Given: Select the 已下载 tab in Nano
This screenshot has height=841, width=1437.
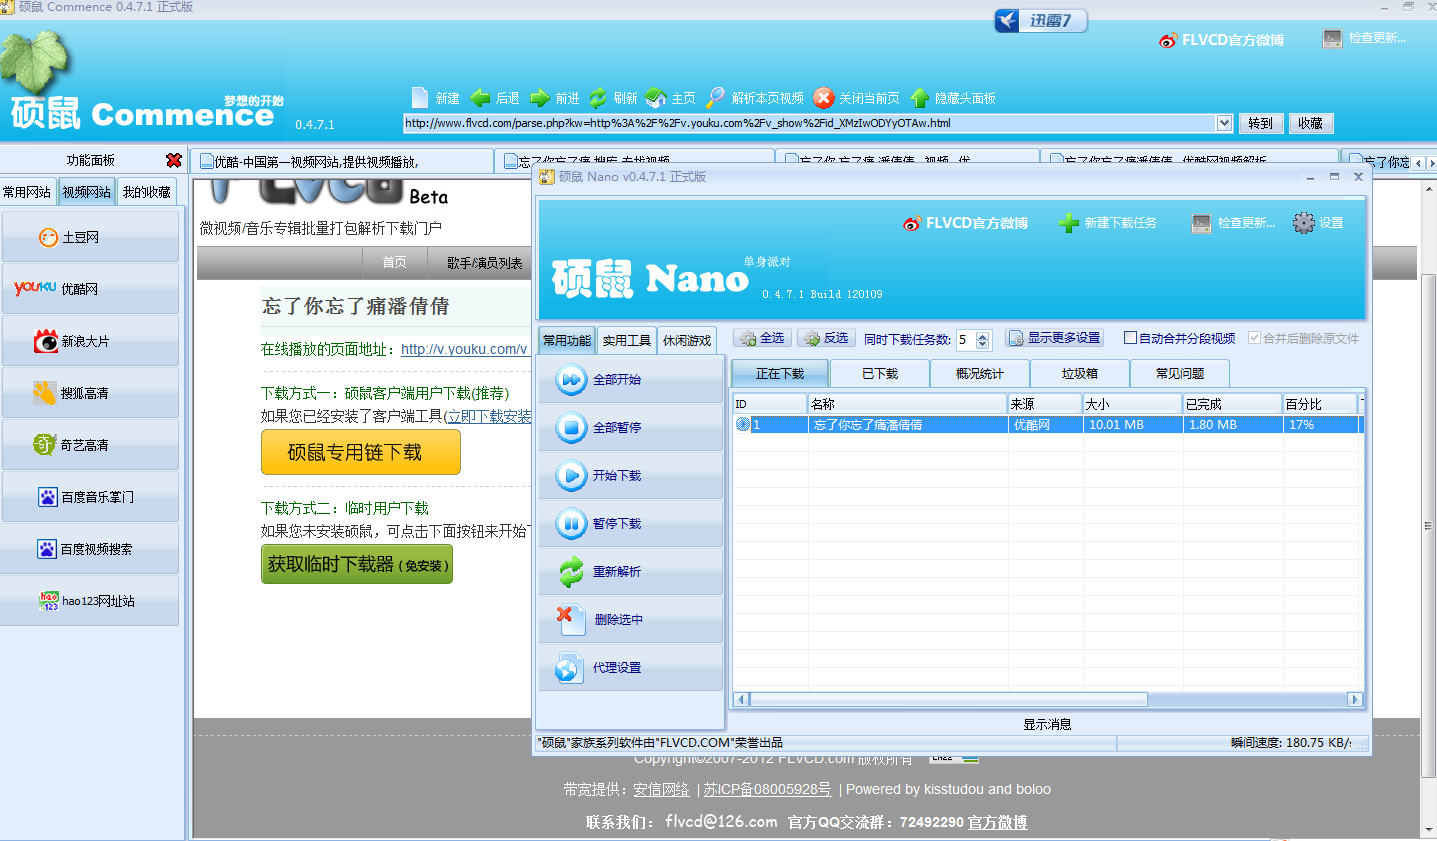Looking at the screenshot, I should 880,373.
